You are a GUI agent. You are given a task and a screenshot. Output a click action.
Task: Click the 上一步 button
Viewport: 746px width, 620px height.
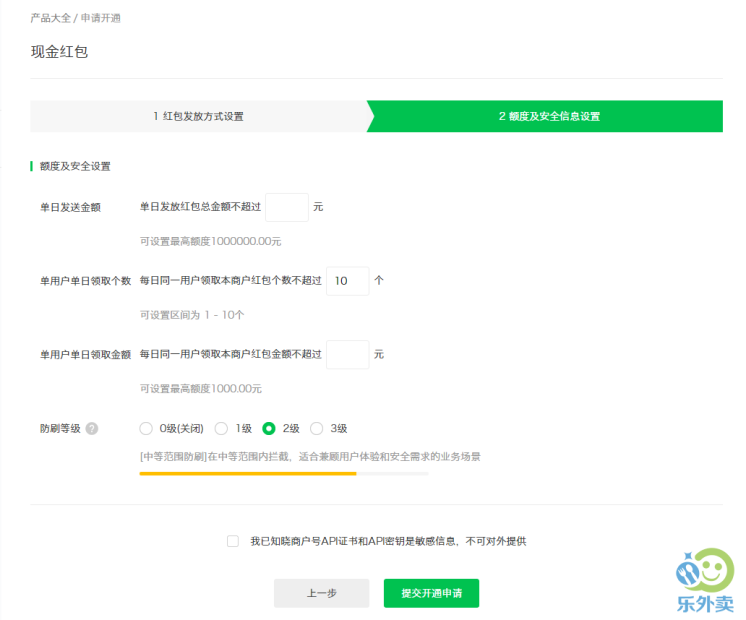pyautogui.click(x=321, y=593)
